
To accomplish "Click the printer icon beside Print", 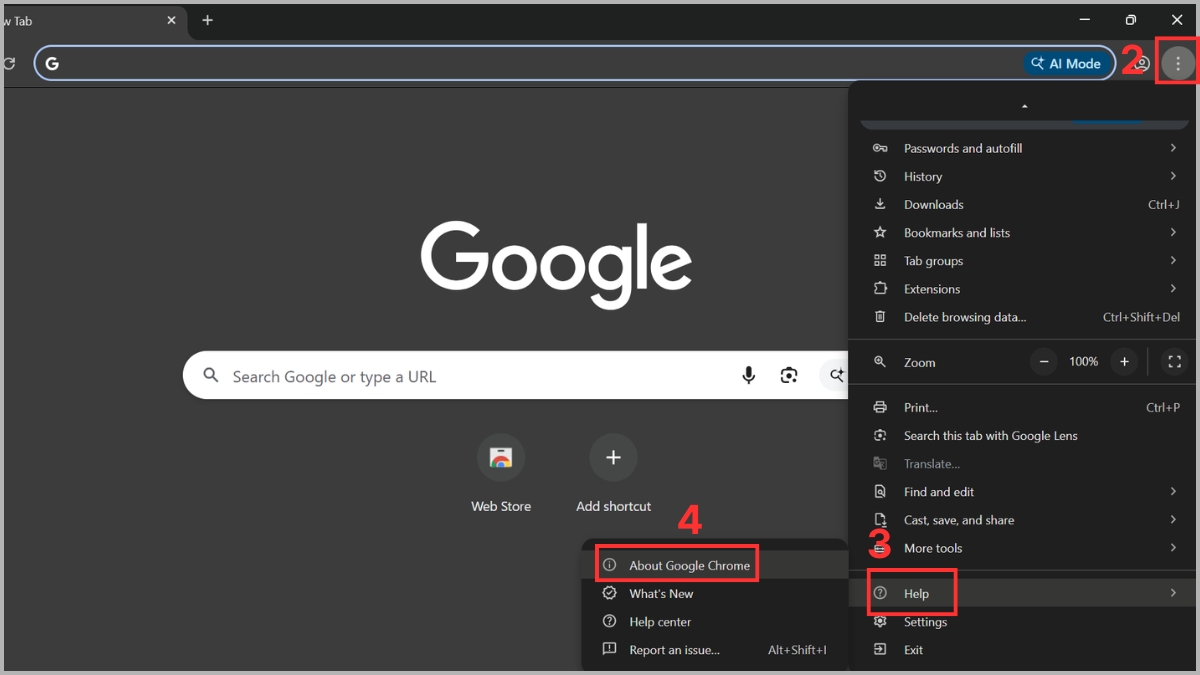I will point(880,407).
